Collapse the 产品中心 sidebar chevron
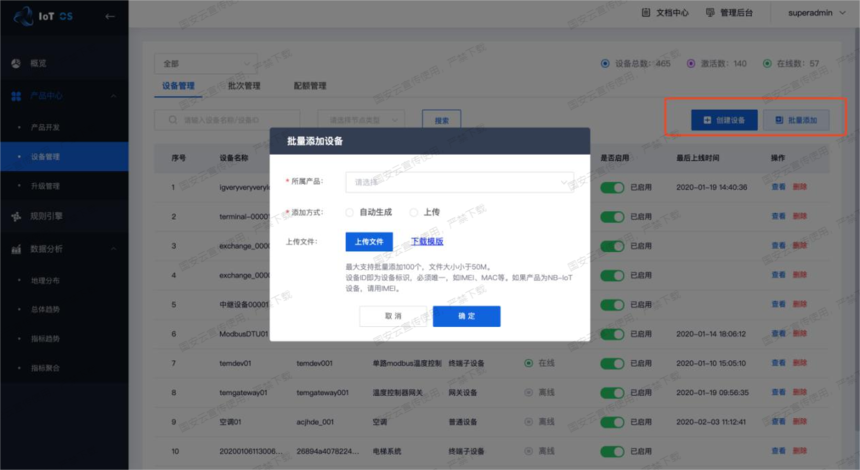This screenshot has height=470, width=860. 114,96
